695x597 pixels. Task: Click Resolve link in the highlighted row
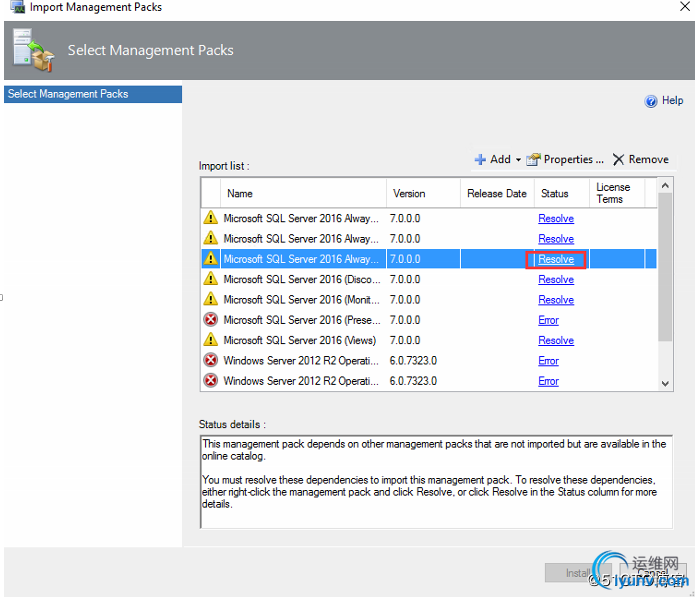[x=556, y=259]
